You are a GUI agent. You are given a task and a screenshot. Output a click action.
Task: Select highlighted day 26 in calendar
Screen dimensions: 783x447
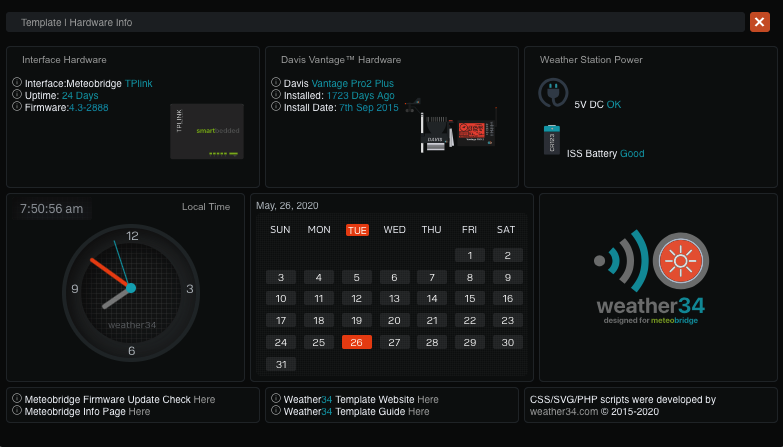[357, 342]
